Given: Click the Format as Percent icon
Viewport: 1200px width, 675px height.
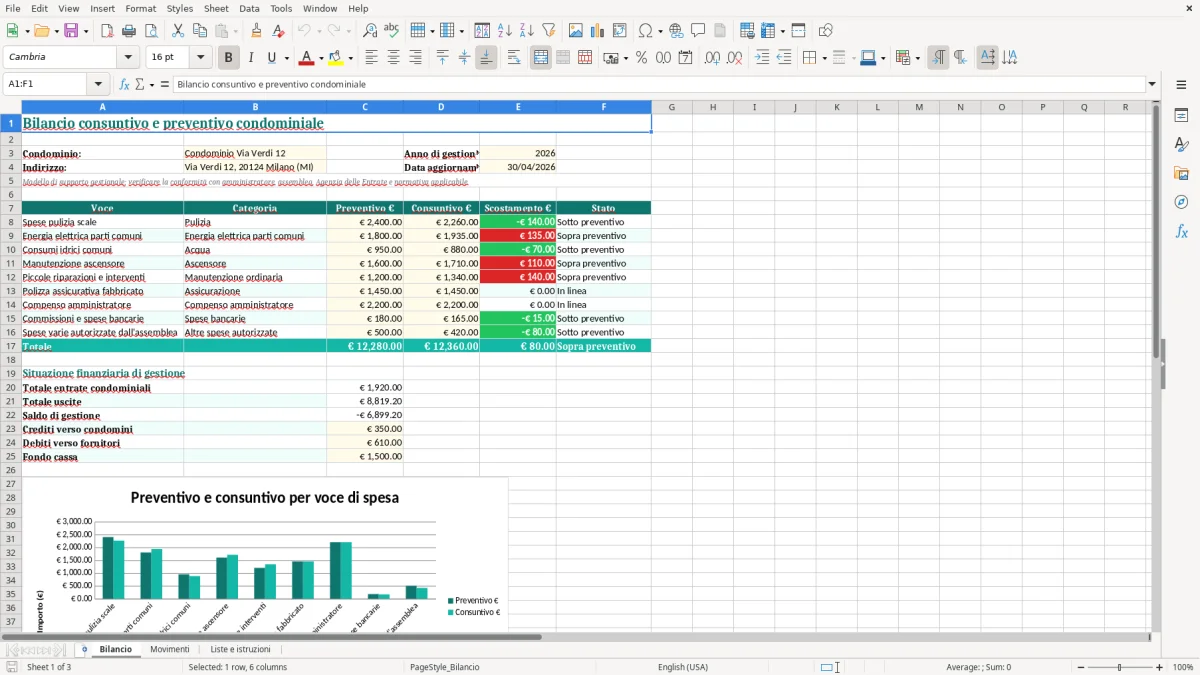Looking at the screenshot, I should [641, 58].
